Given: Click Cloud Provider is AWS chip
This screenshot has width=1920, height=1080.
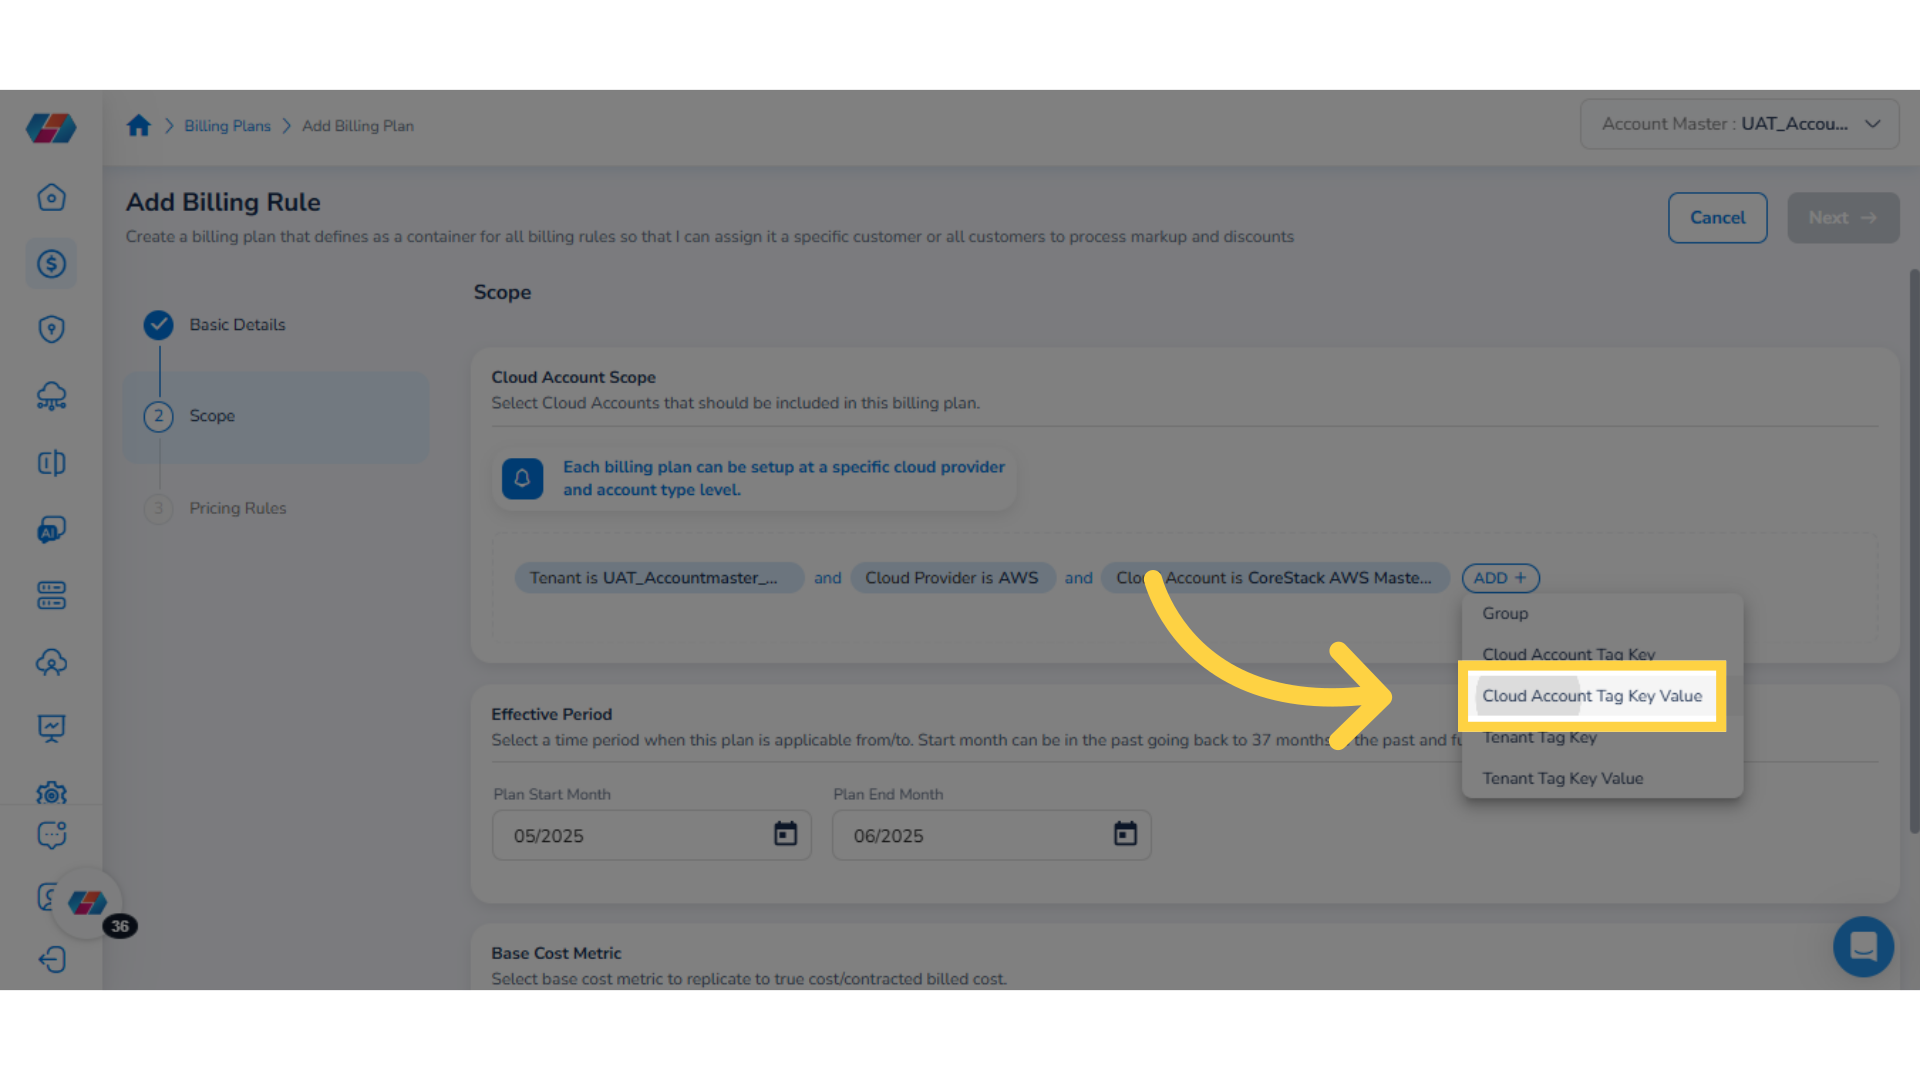Looking at the screenshot, I should 952,578.
